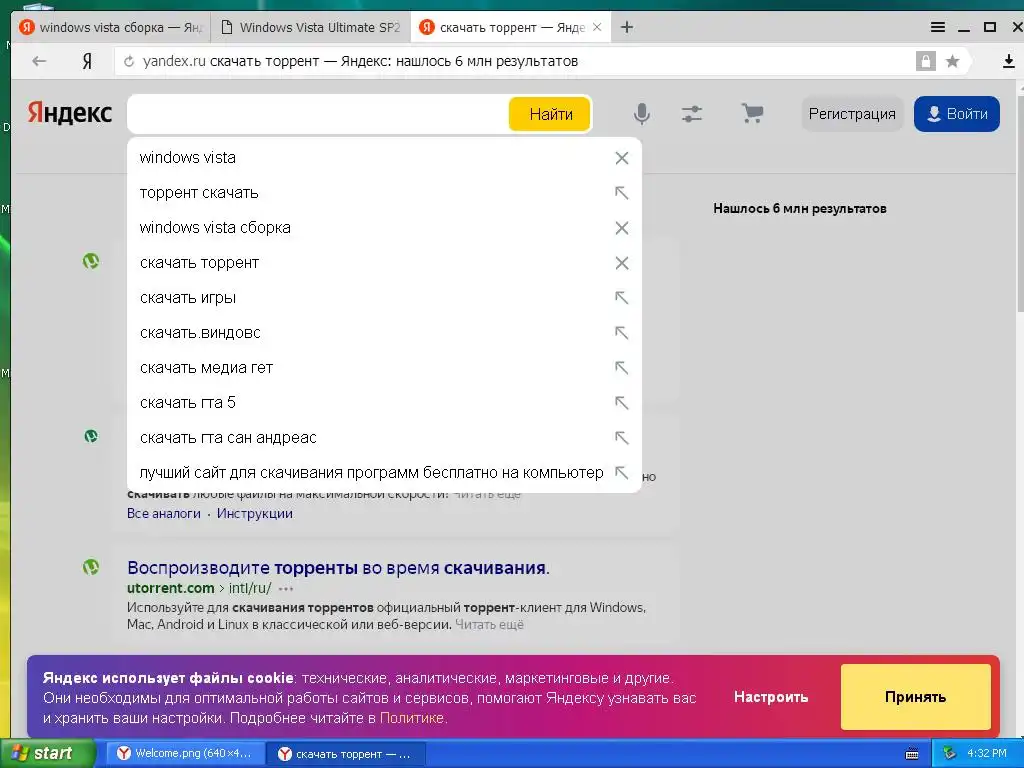Choose 'лучший сайт для скачивания программ' suggestion

point(384,473)
